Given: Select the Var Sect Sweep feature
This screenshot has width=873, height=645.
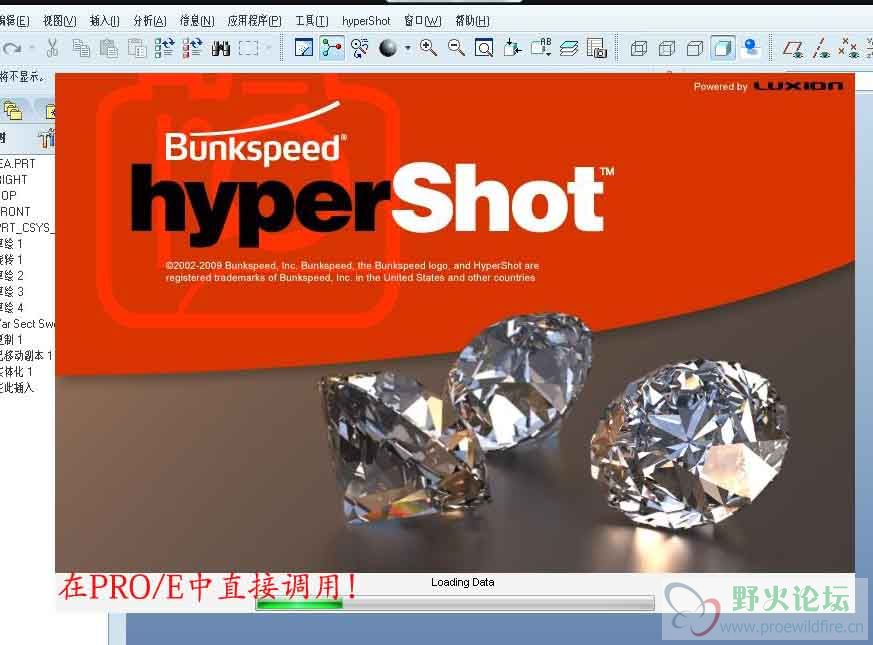Looking at the screenshot, I should (x=27, y=324).
